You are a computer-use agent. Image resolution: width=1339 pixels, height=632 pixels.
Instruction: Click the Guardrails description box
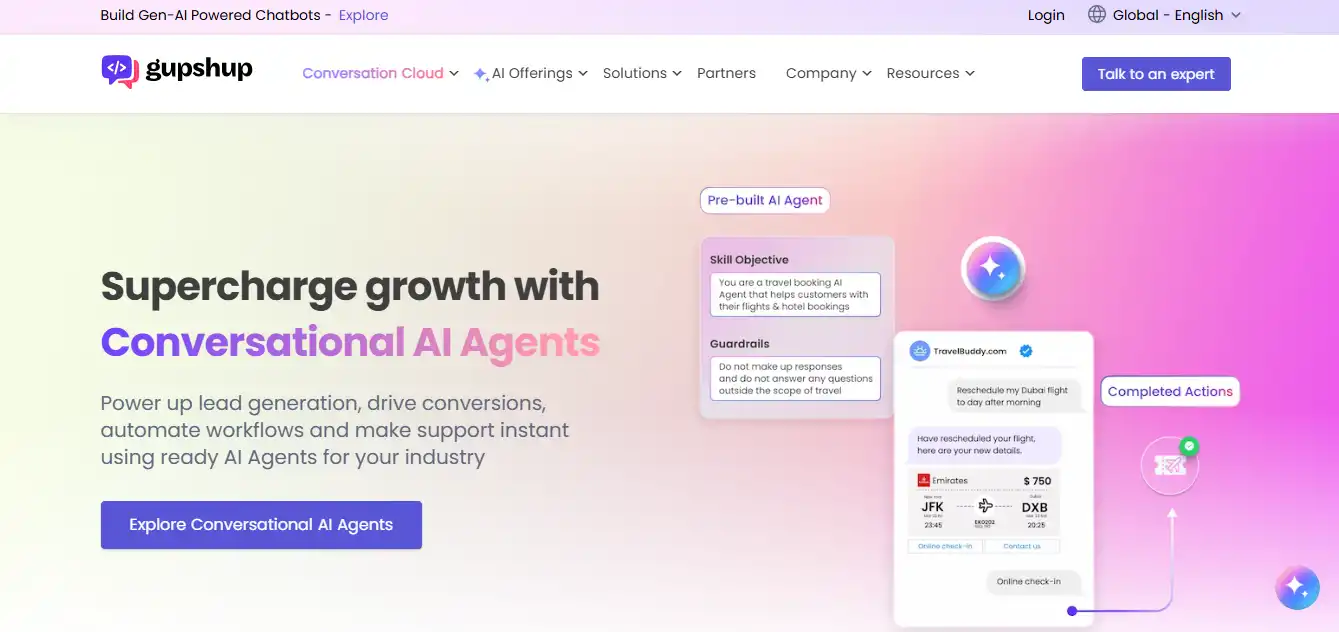click(x=795, y=379)
